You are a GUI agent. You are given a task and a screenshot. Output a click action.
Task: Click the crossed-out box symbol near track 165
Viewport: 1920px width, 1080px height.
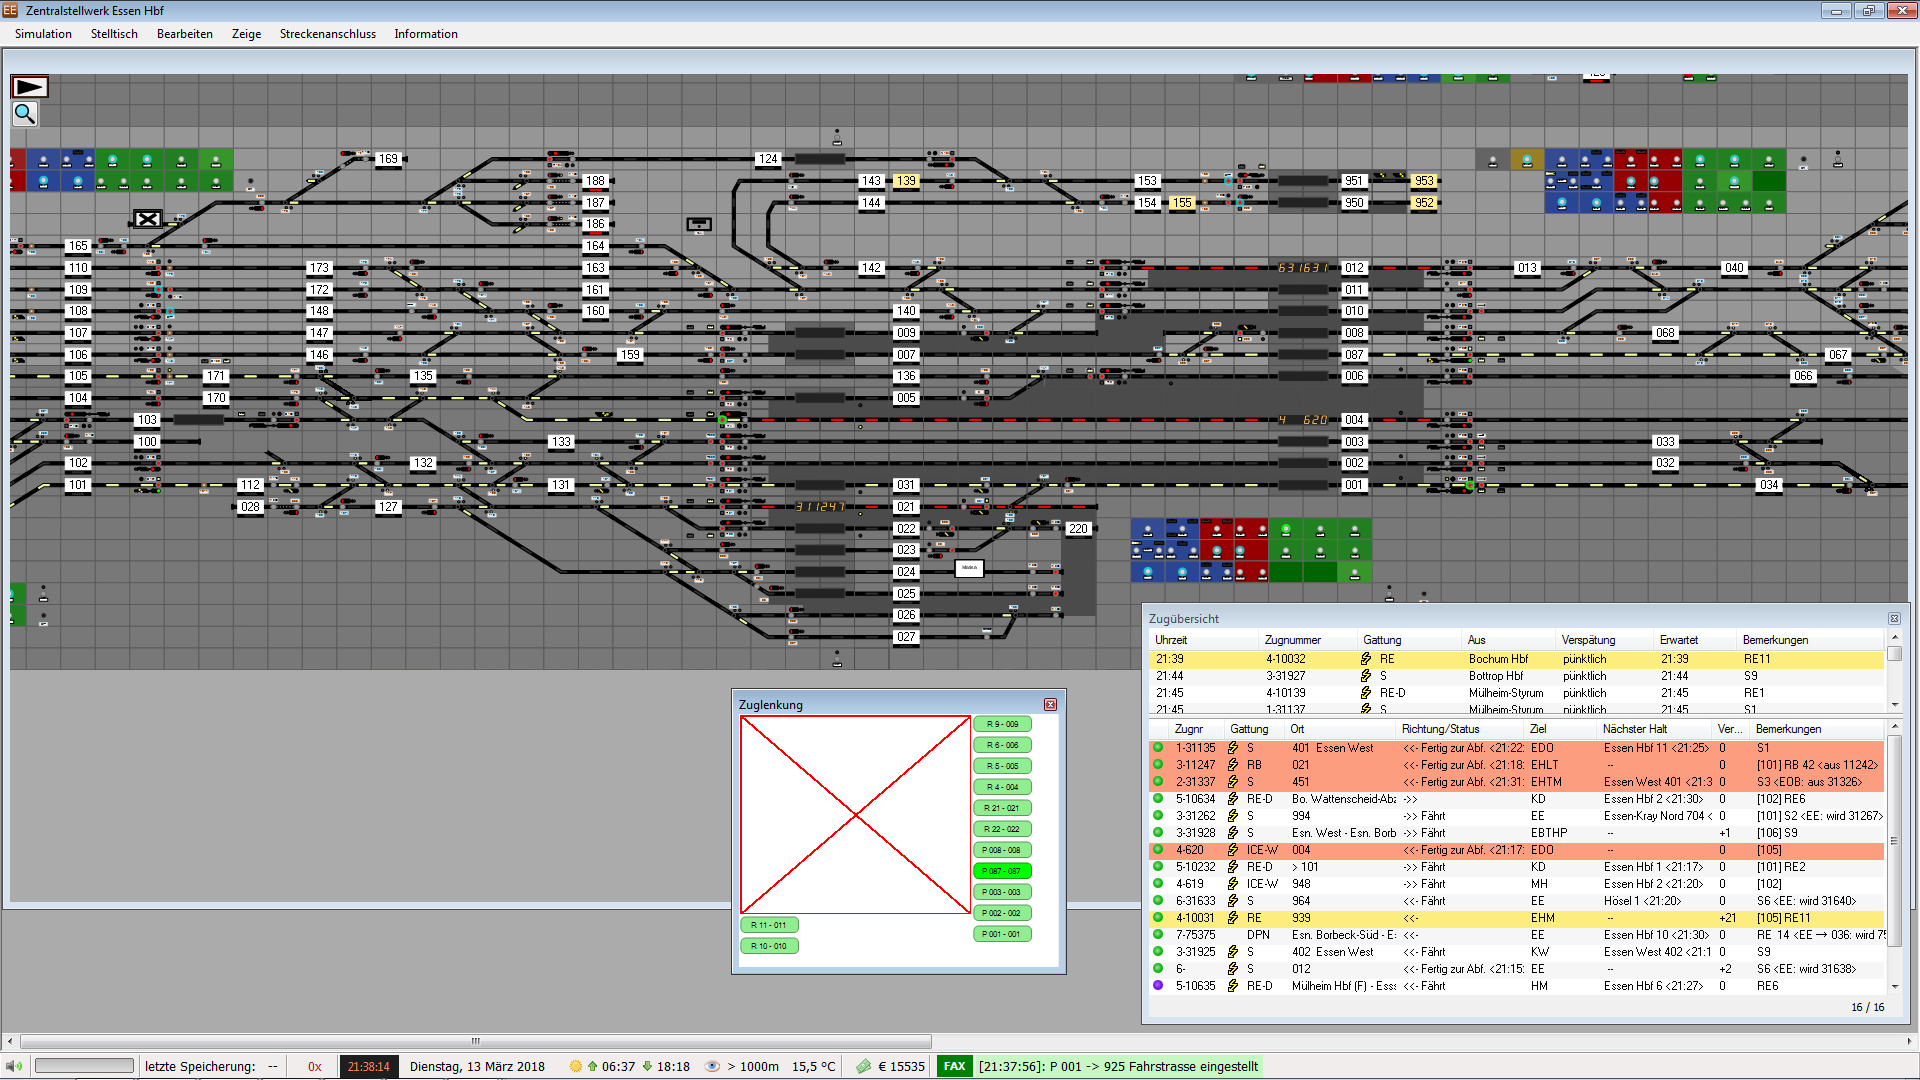[x=147, y=219]
